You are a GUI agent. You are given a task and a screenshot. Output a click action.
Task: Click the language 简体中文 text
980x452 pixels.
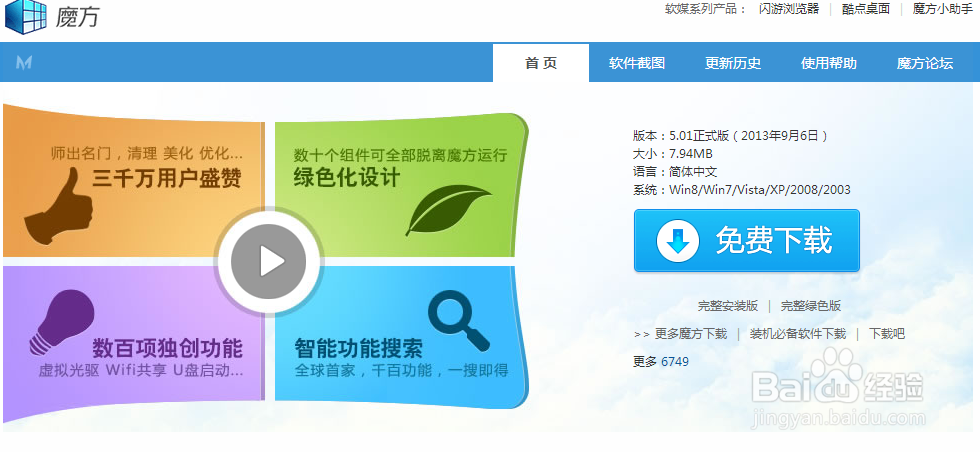[693, 172]
